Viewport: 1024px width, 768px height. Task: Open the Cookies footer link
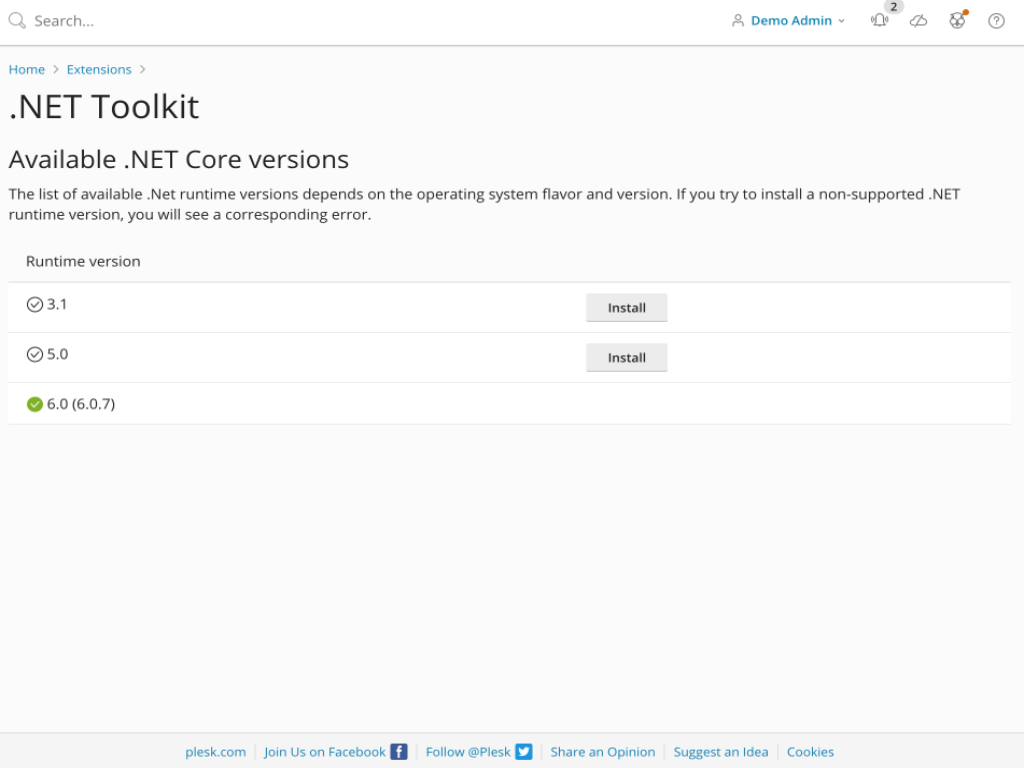tap(810, 752)
